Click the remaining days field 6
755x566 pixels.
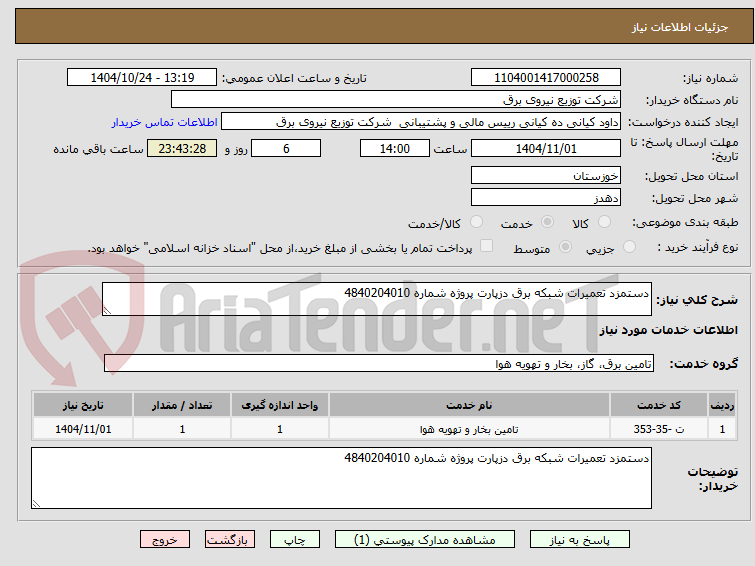pyautogui.click(x=286, y=148)
